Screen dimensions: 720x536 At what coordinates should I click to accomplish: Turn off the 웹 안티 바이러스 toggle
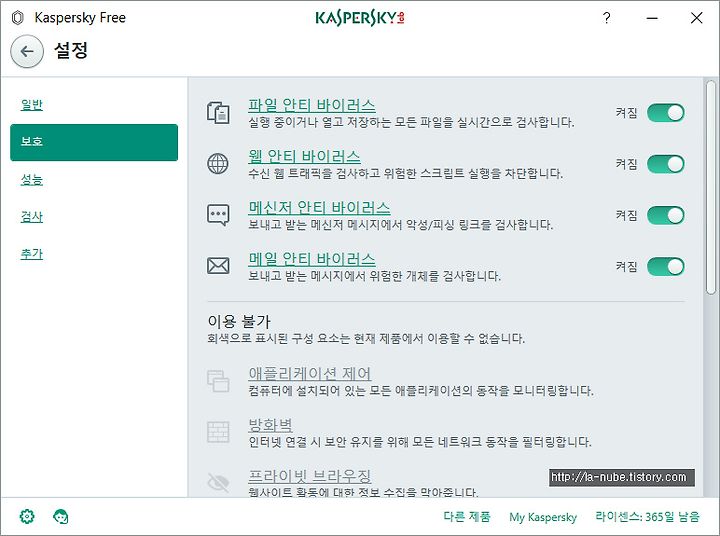(x=666, y=164)
